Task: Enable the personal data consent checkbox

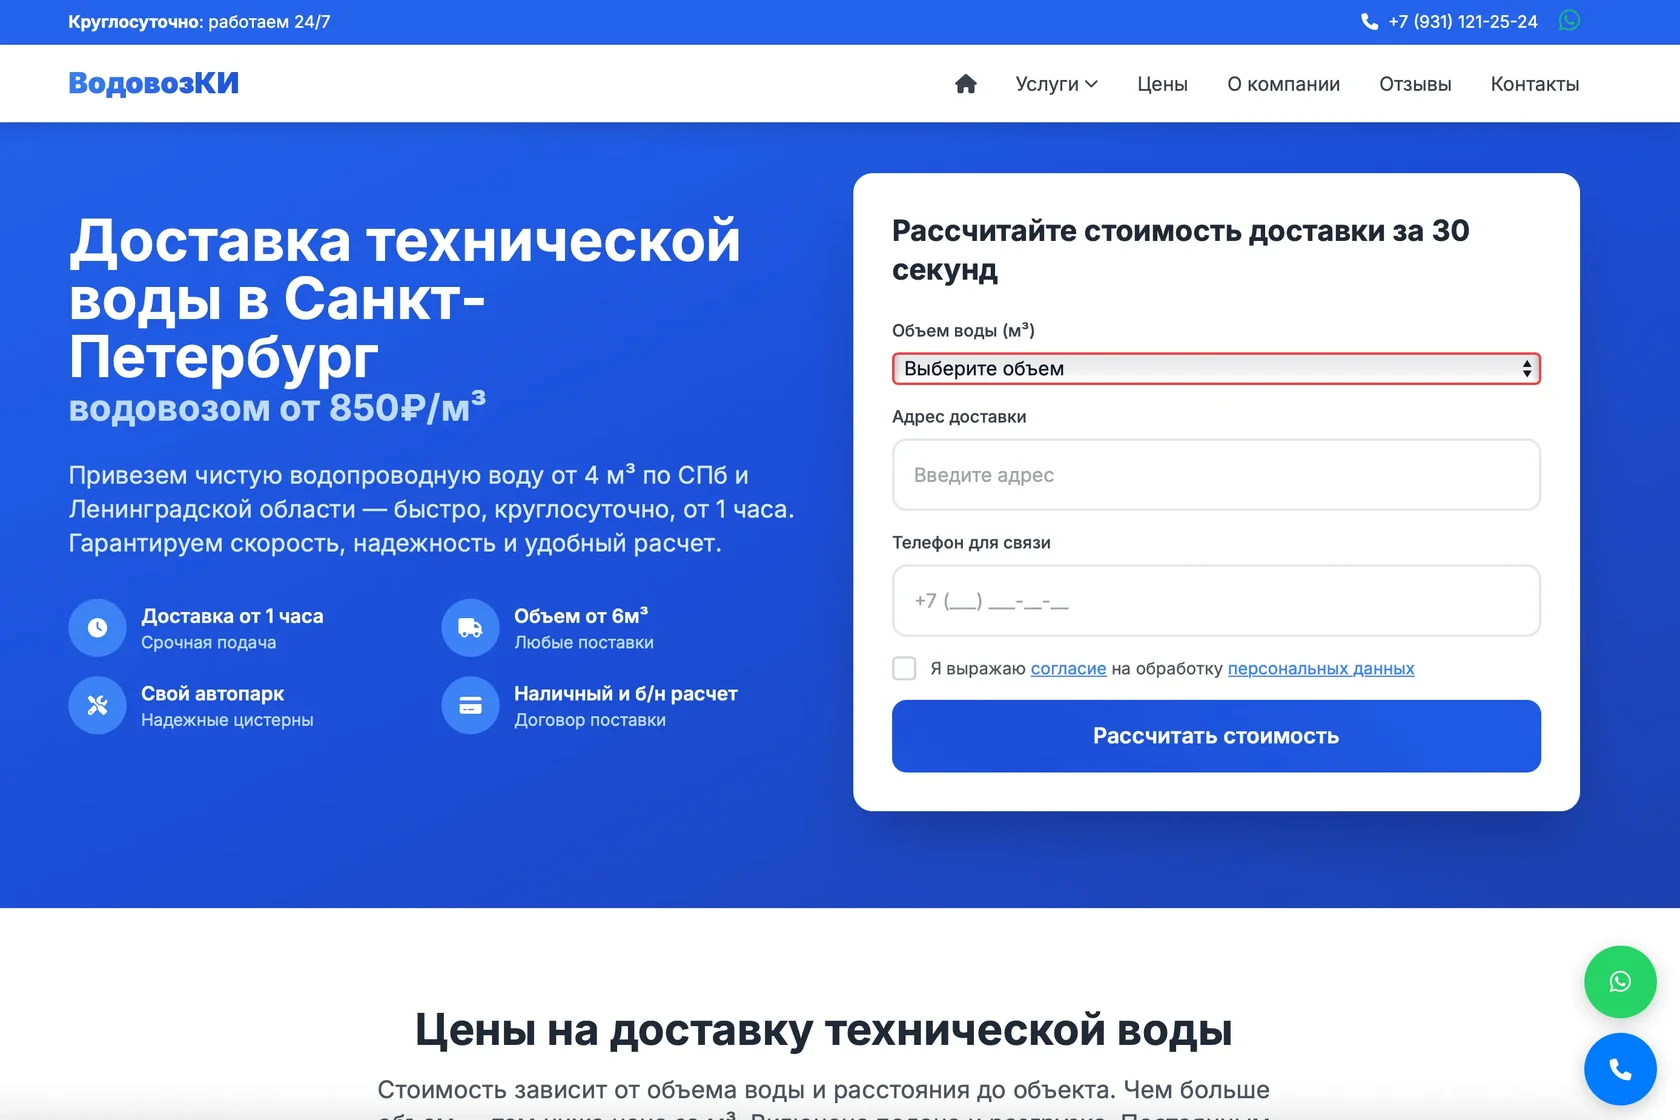Action: click(904, 668)
